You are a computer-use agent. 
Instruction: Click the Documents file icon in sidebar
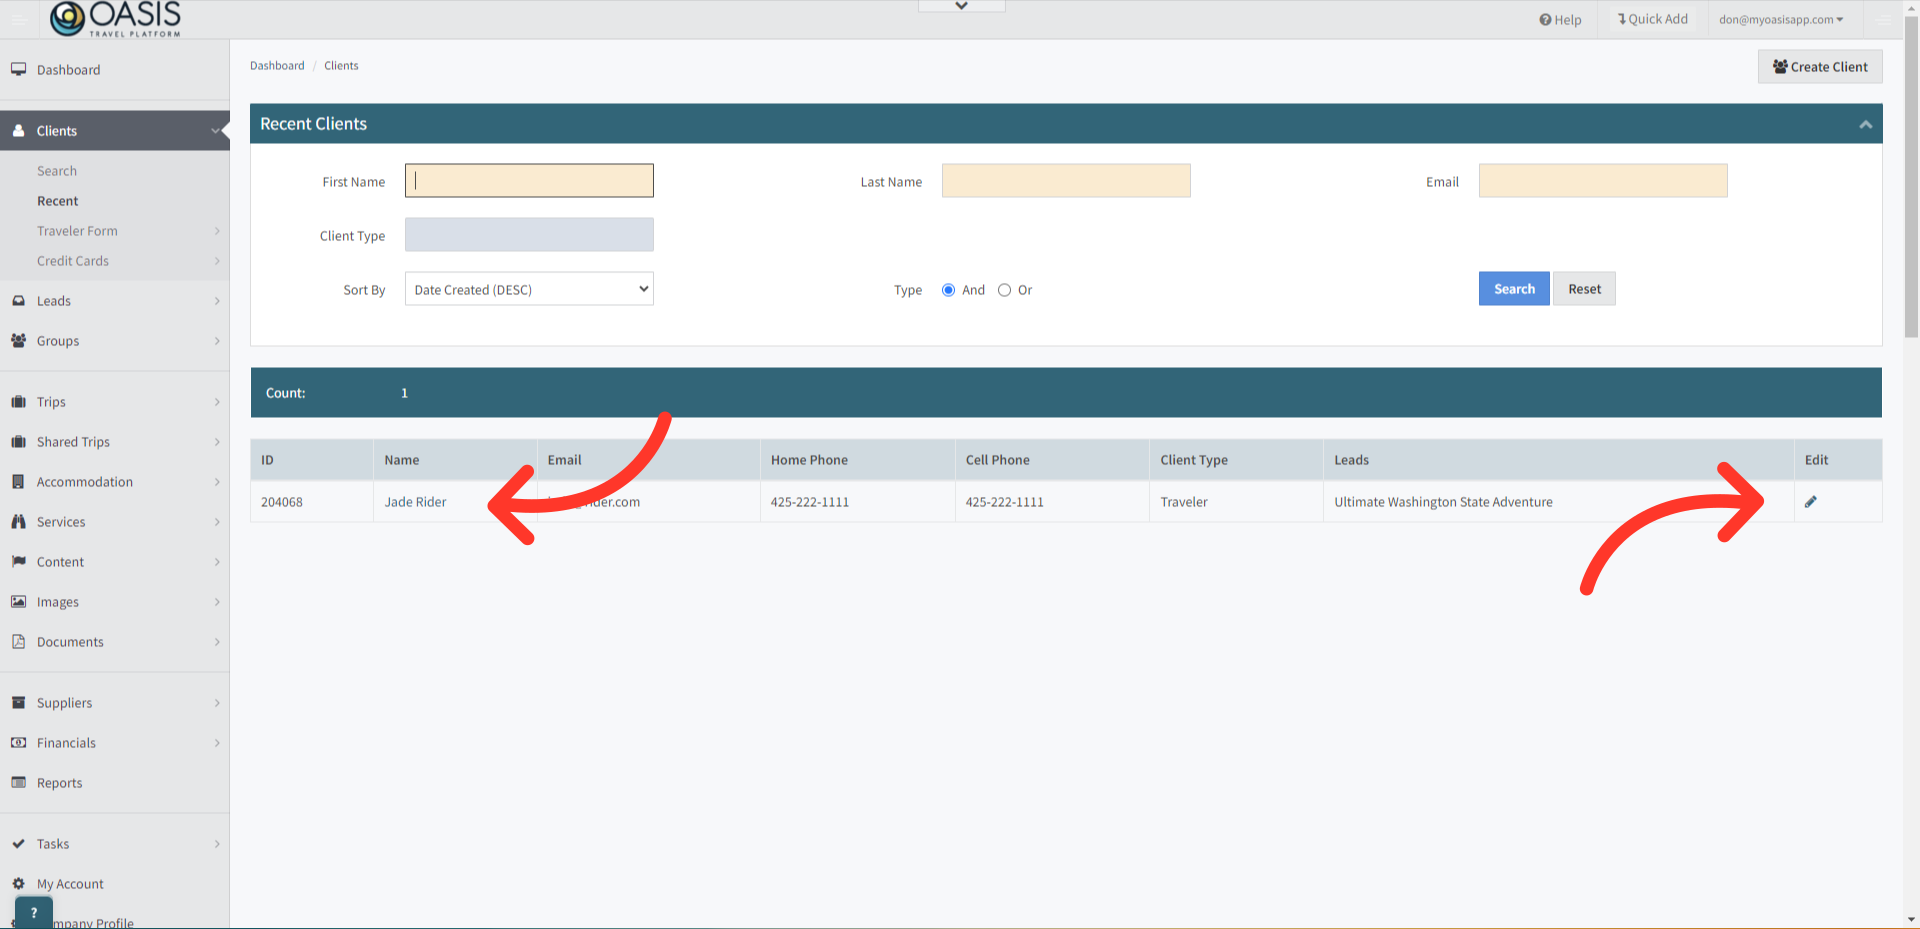18,642
